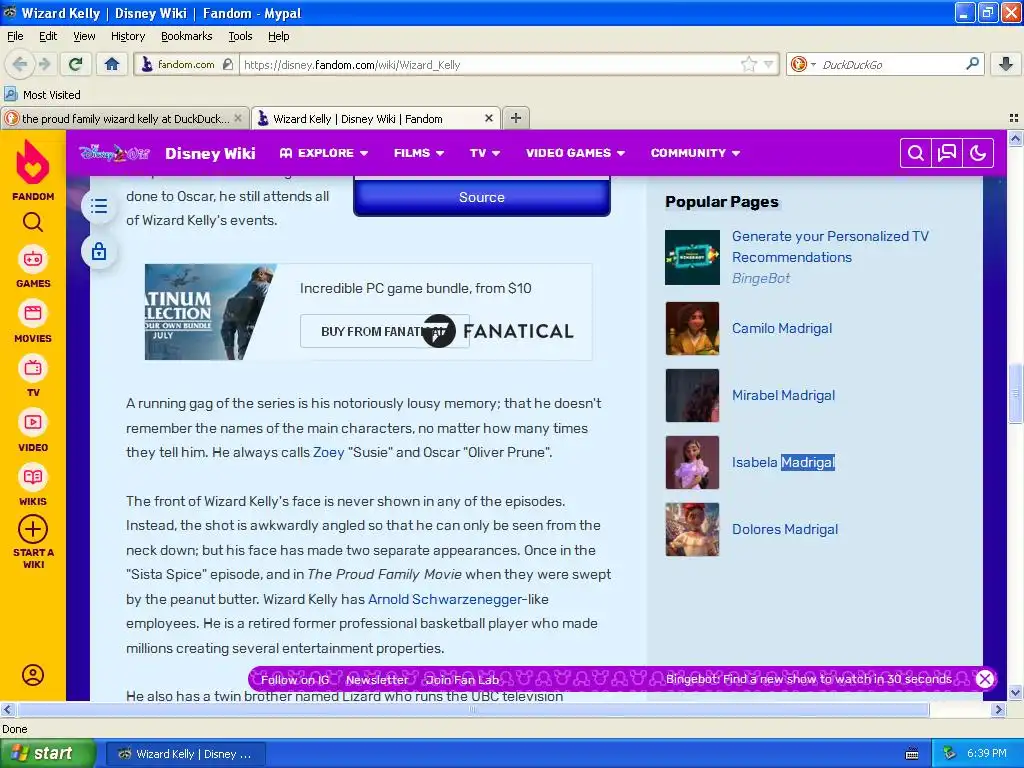Screen dimensions: 1024x768
Task: Click the Follow on IG link
Action: 295,680
